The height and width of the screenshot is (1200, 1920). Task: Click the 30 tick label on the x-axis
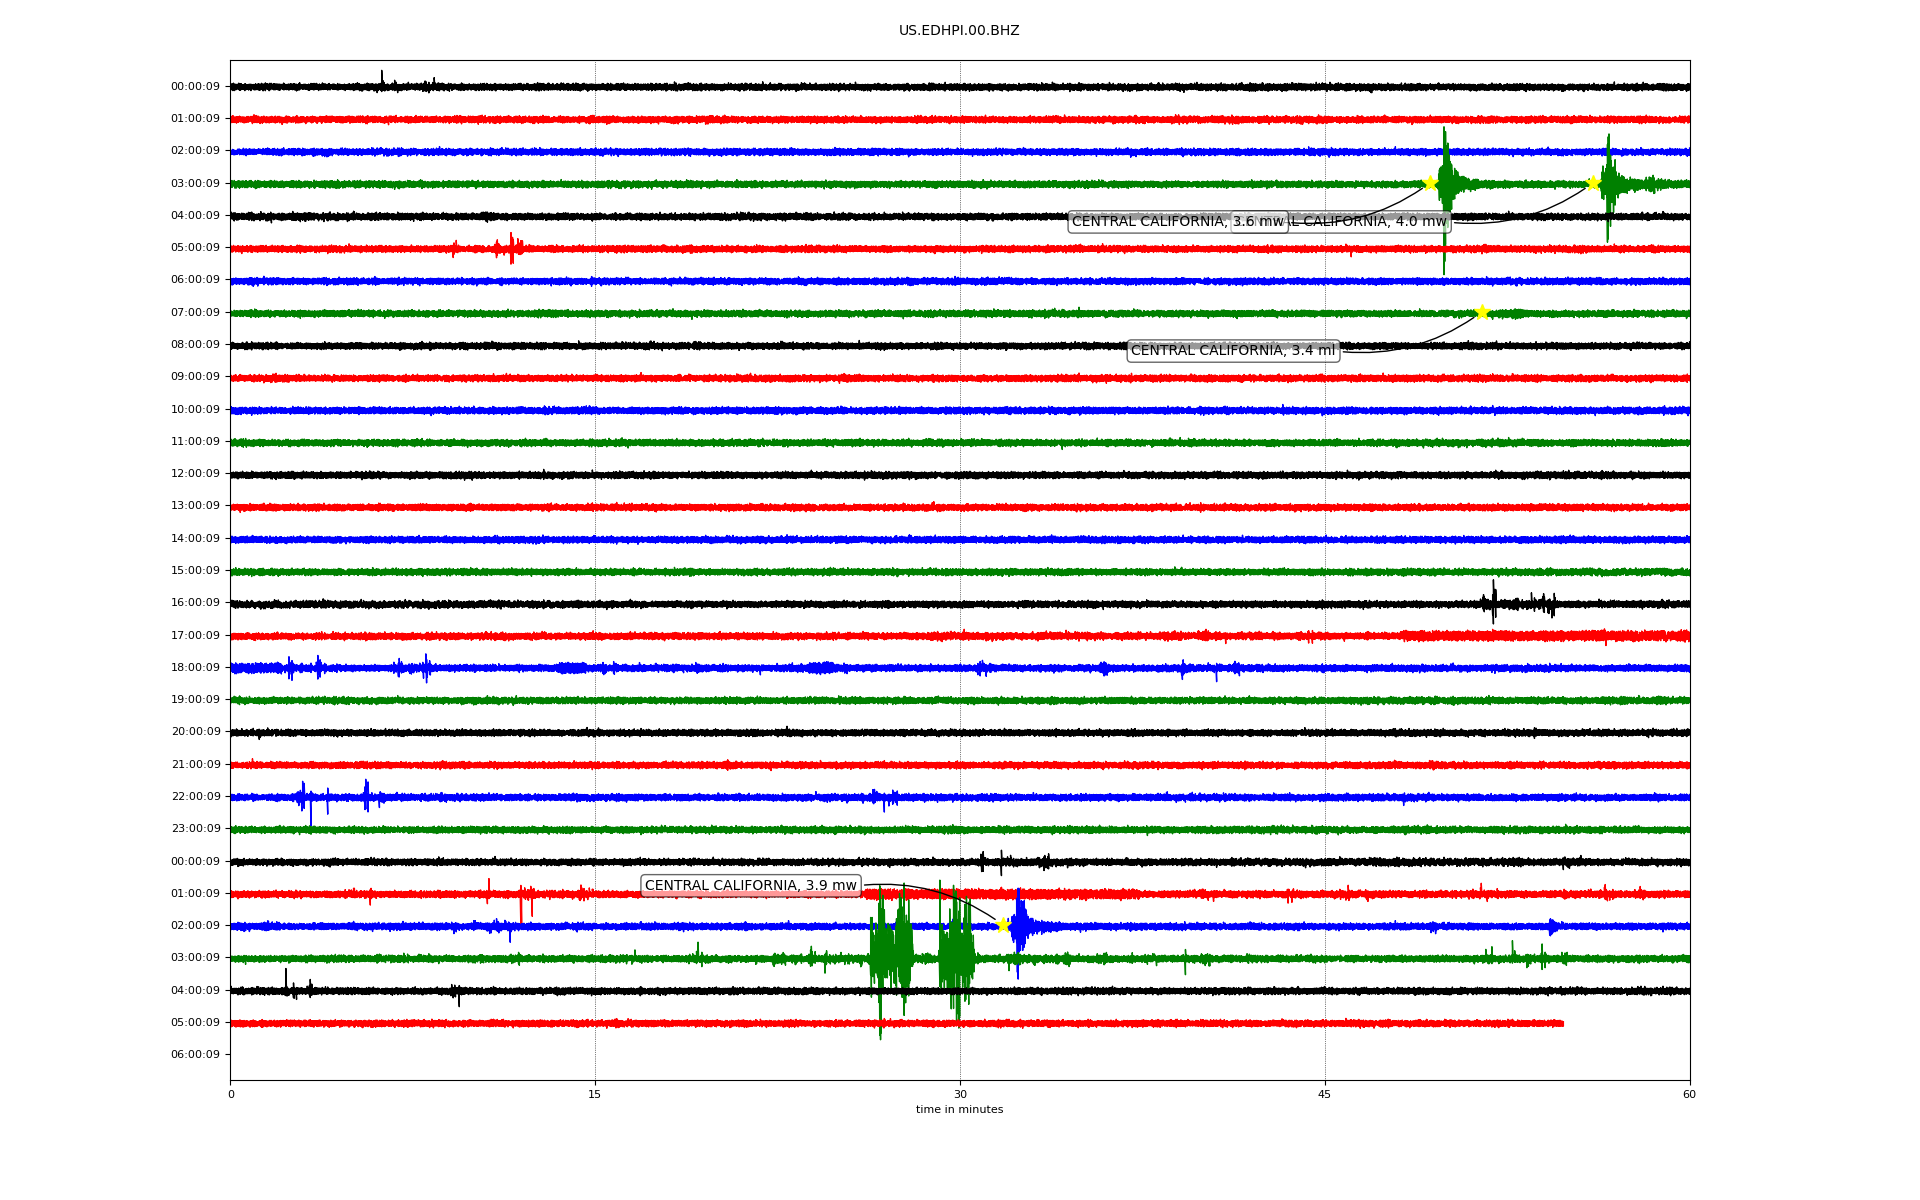(960, 1094)
